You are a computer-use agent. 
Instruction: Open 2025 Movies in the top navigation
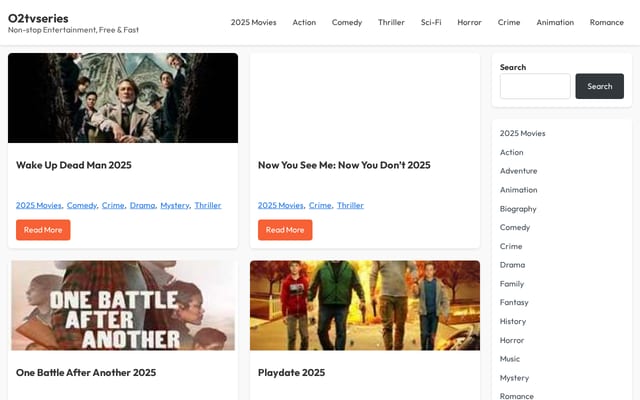(253, 22)
